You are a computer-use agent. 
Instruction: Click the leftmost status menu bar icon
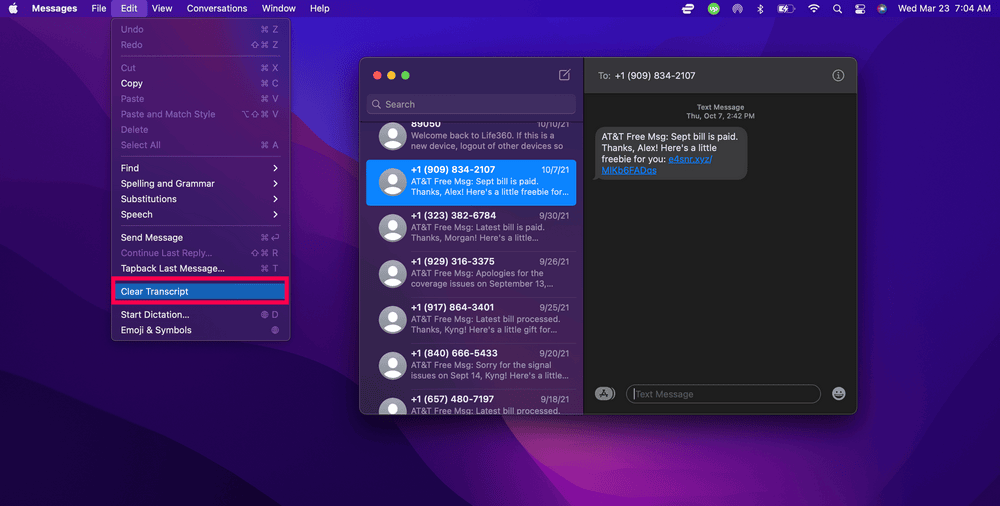coord(688,8)
